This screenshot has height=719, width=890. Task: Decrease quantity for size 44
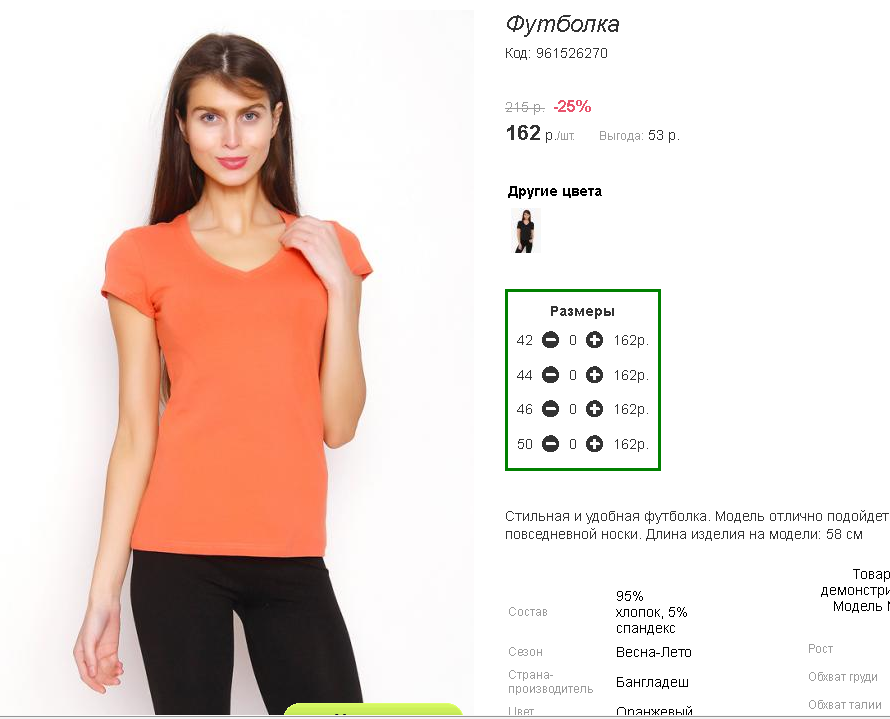[x=550, y=375]
